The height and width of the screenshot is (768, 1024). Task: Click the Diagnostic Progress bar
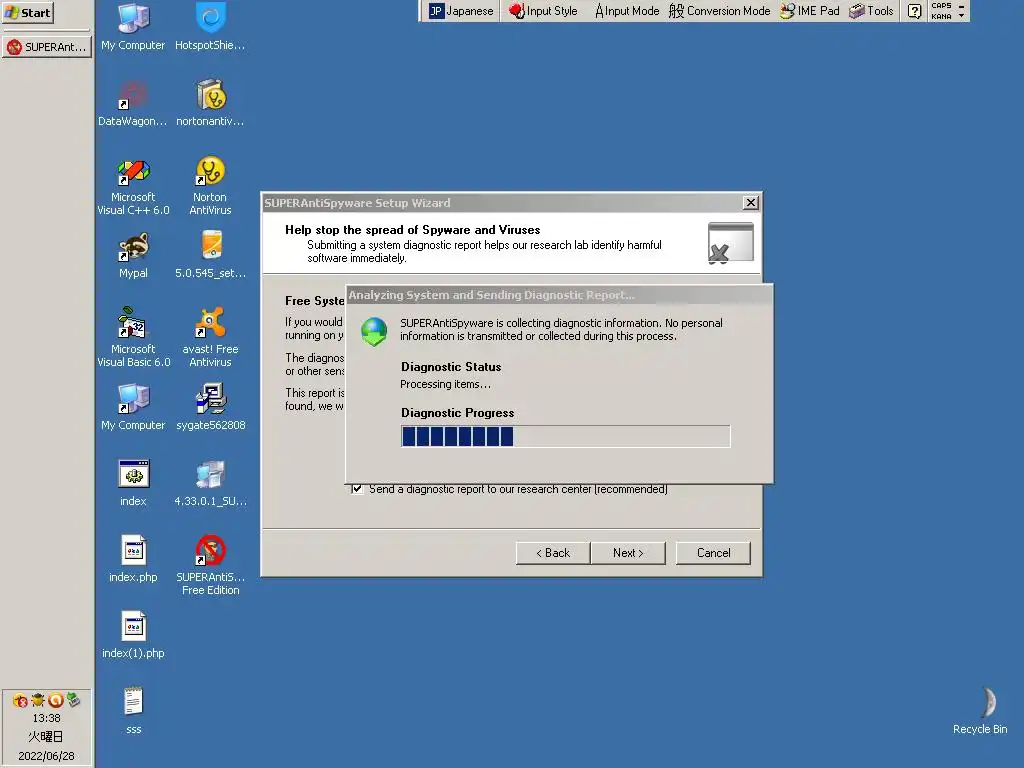tap(566, 436)
